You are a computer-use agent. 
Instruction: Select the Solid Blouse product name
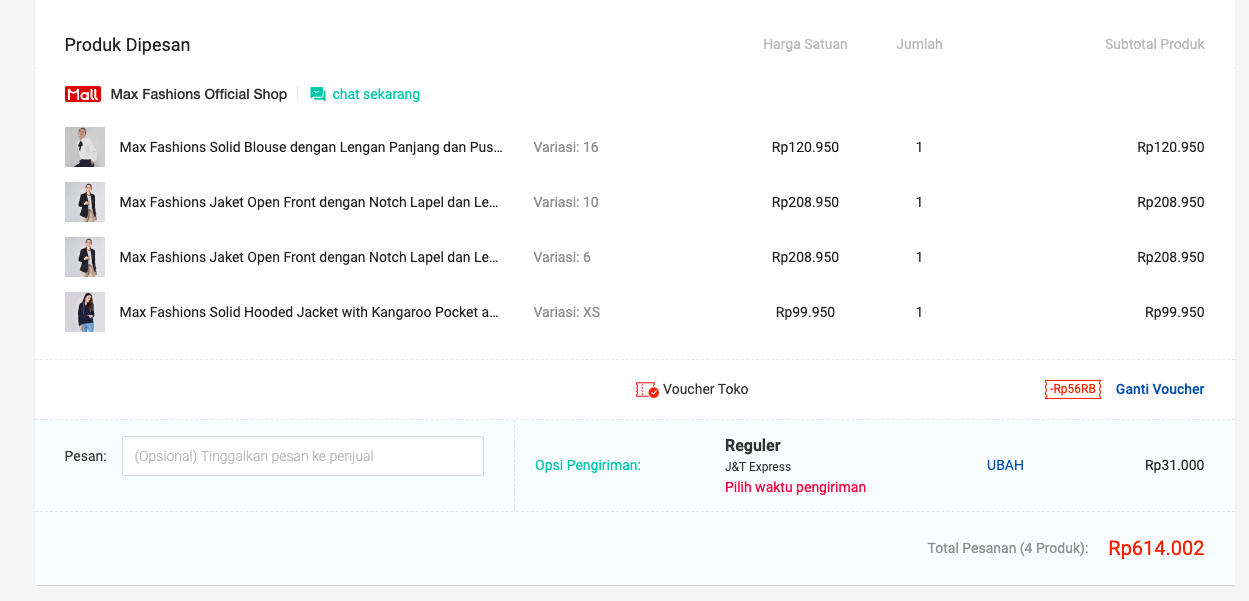pos(311,147)
